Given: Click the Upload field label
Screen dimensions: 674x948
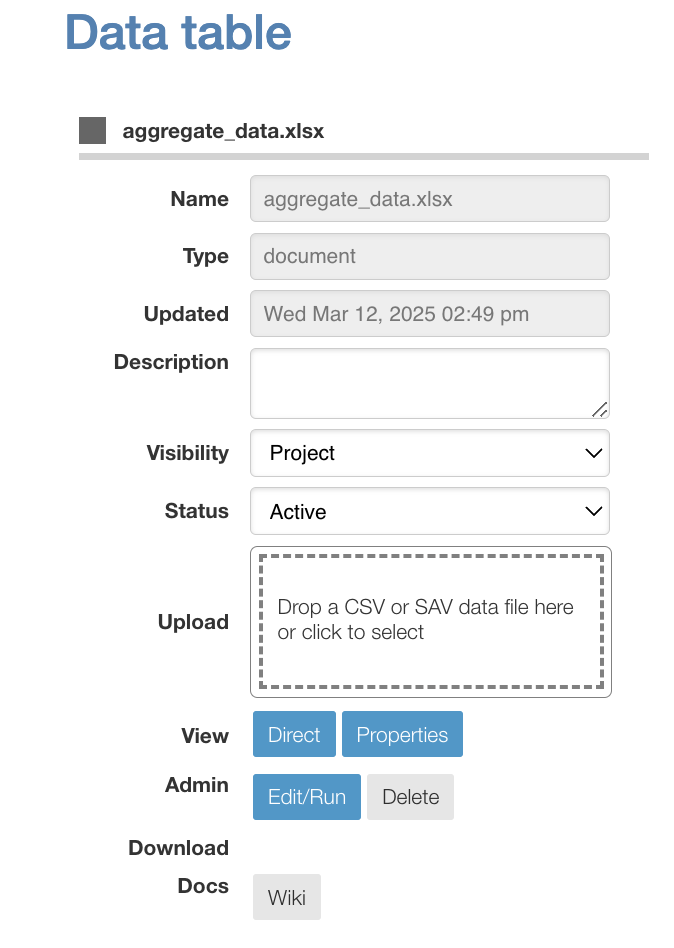Looking at the screenshot, I should tap(193, 622).
